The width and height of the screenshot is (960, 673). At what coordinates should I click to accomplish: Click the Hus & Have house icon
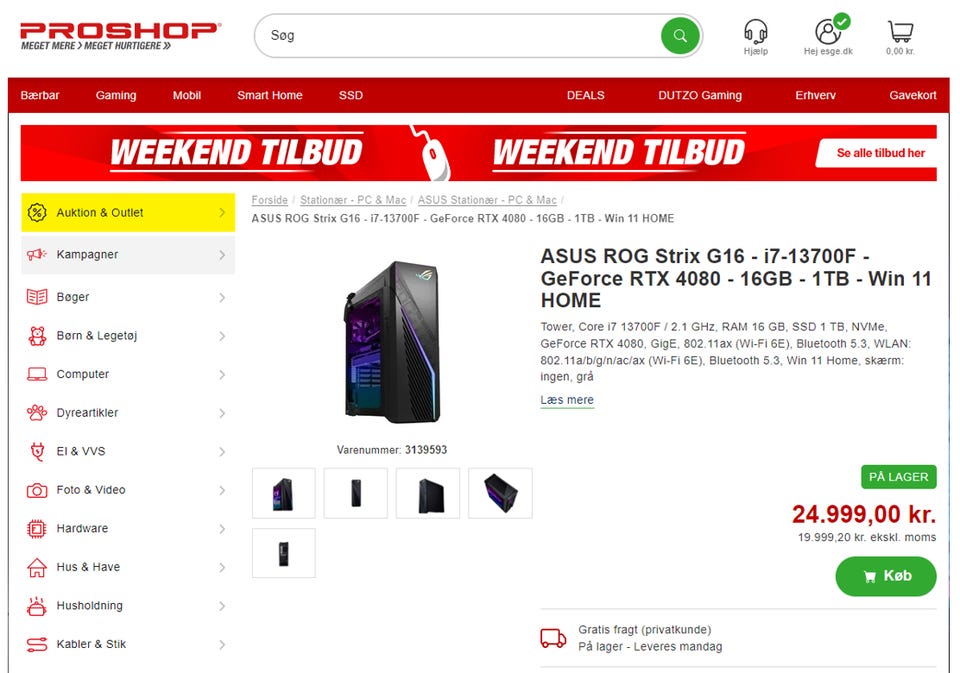point(37,568)
